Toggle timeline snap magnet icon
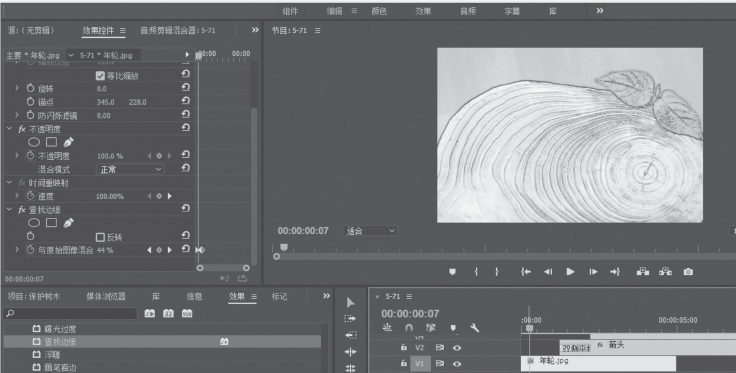736x373 pixels. 408,328
